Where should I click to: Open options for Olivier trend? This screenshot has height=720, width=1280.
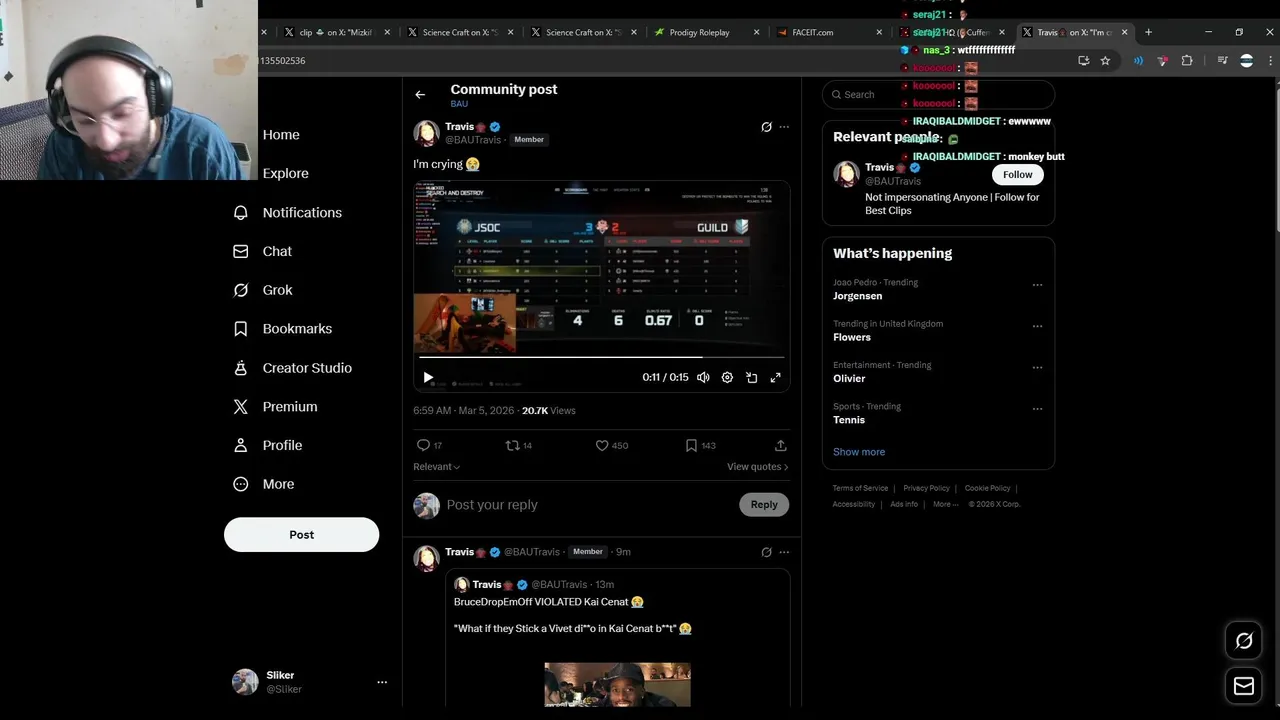pos(1037,368)
